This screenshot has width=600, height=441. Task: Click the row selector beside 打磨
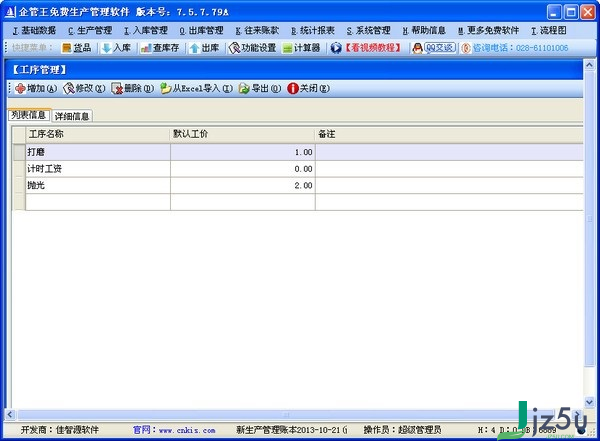[x=19, y=152]
